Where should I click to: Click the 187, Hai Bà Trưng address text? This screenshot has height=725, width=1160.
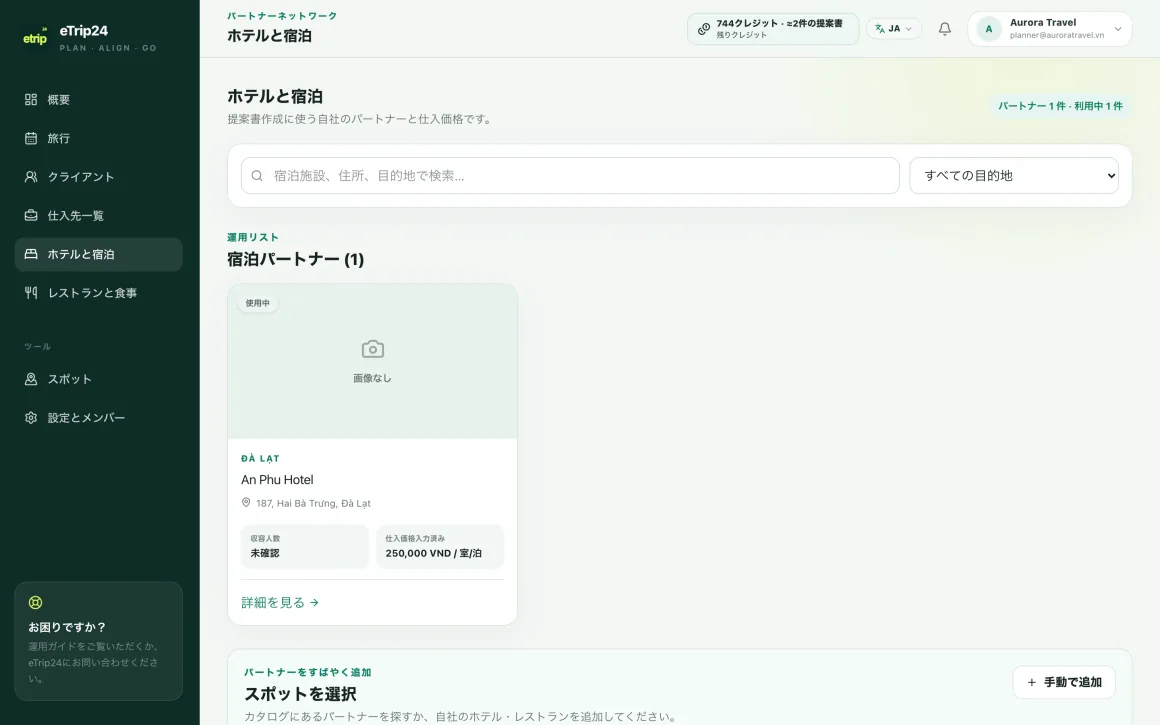click(313, 503)
